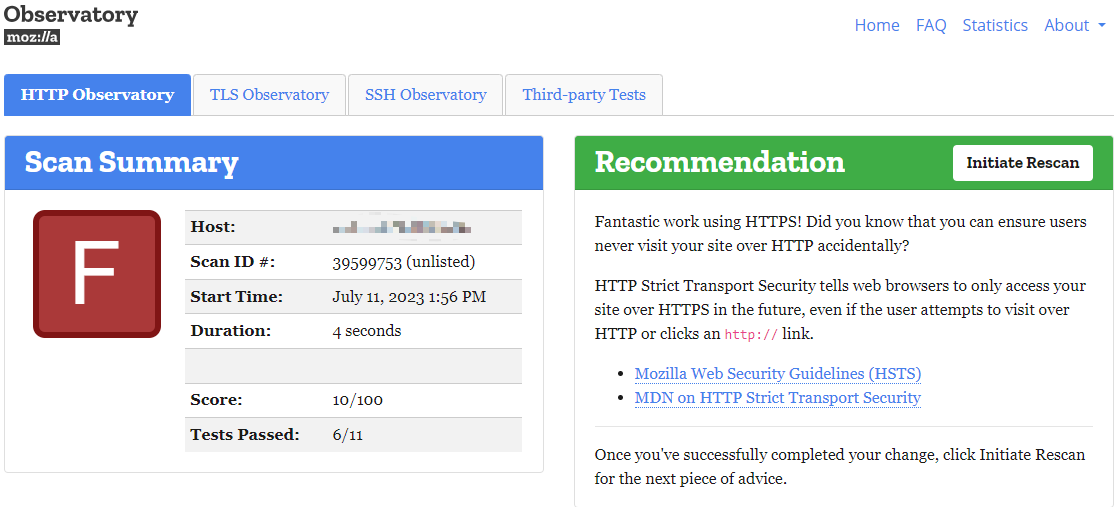Screen dimensions: 1117x507
Task: Open the About dropdown menu
Action: click(1074, 25)
